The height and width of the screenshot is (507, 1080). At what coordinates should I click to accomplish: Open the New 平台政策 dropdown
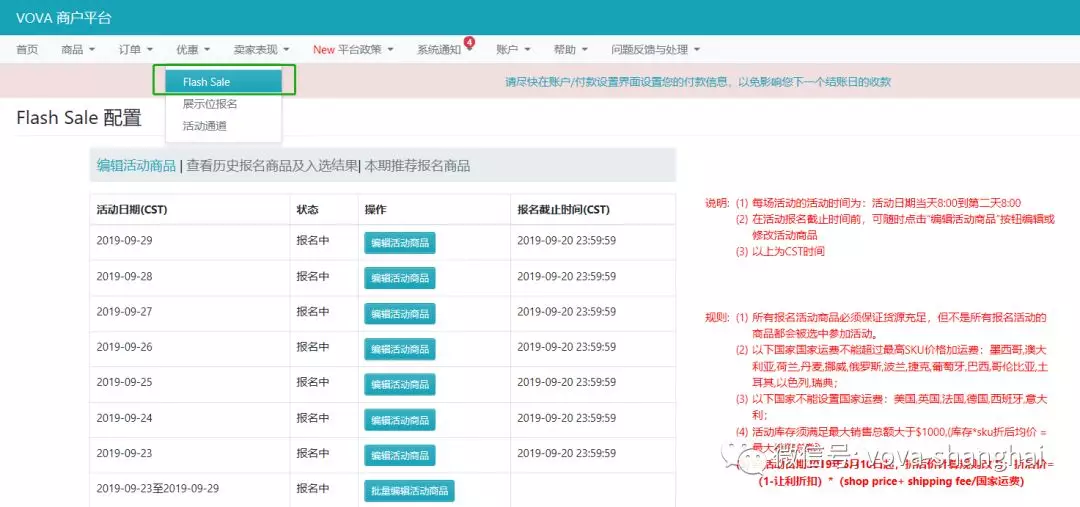click(x=353, y=50)
